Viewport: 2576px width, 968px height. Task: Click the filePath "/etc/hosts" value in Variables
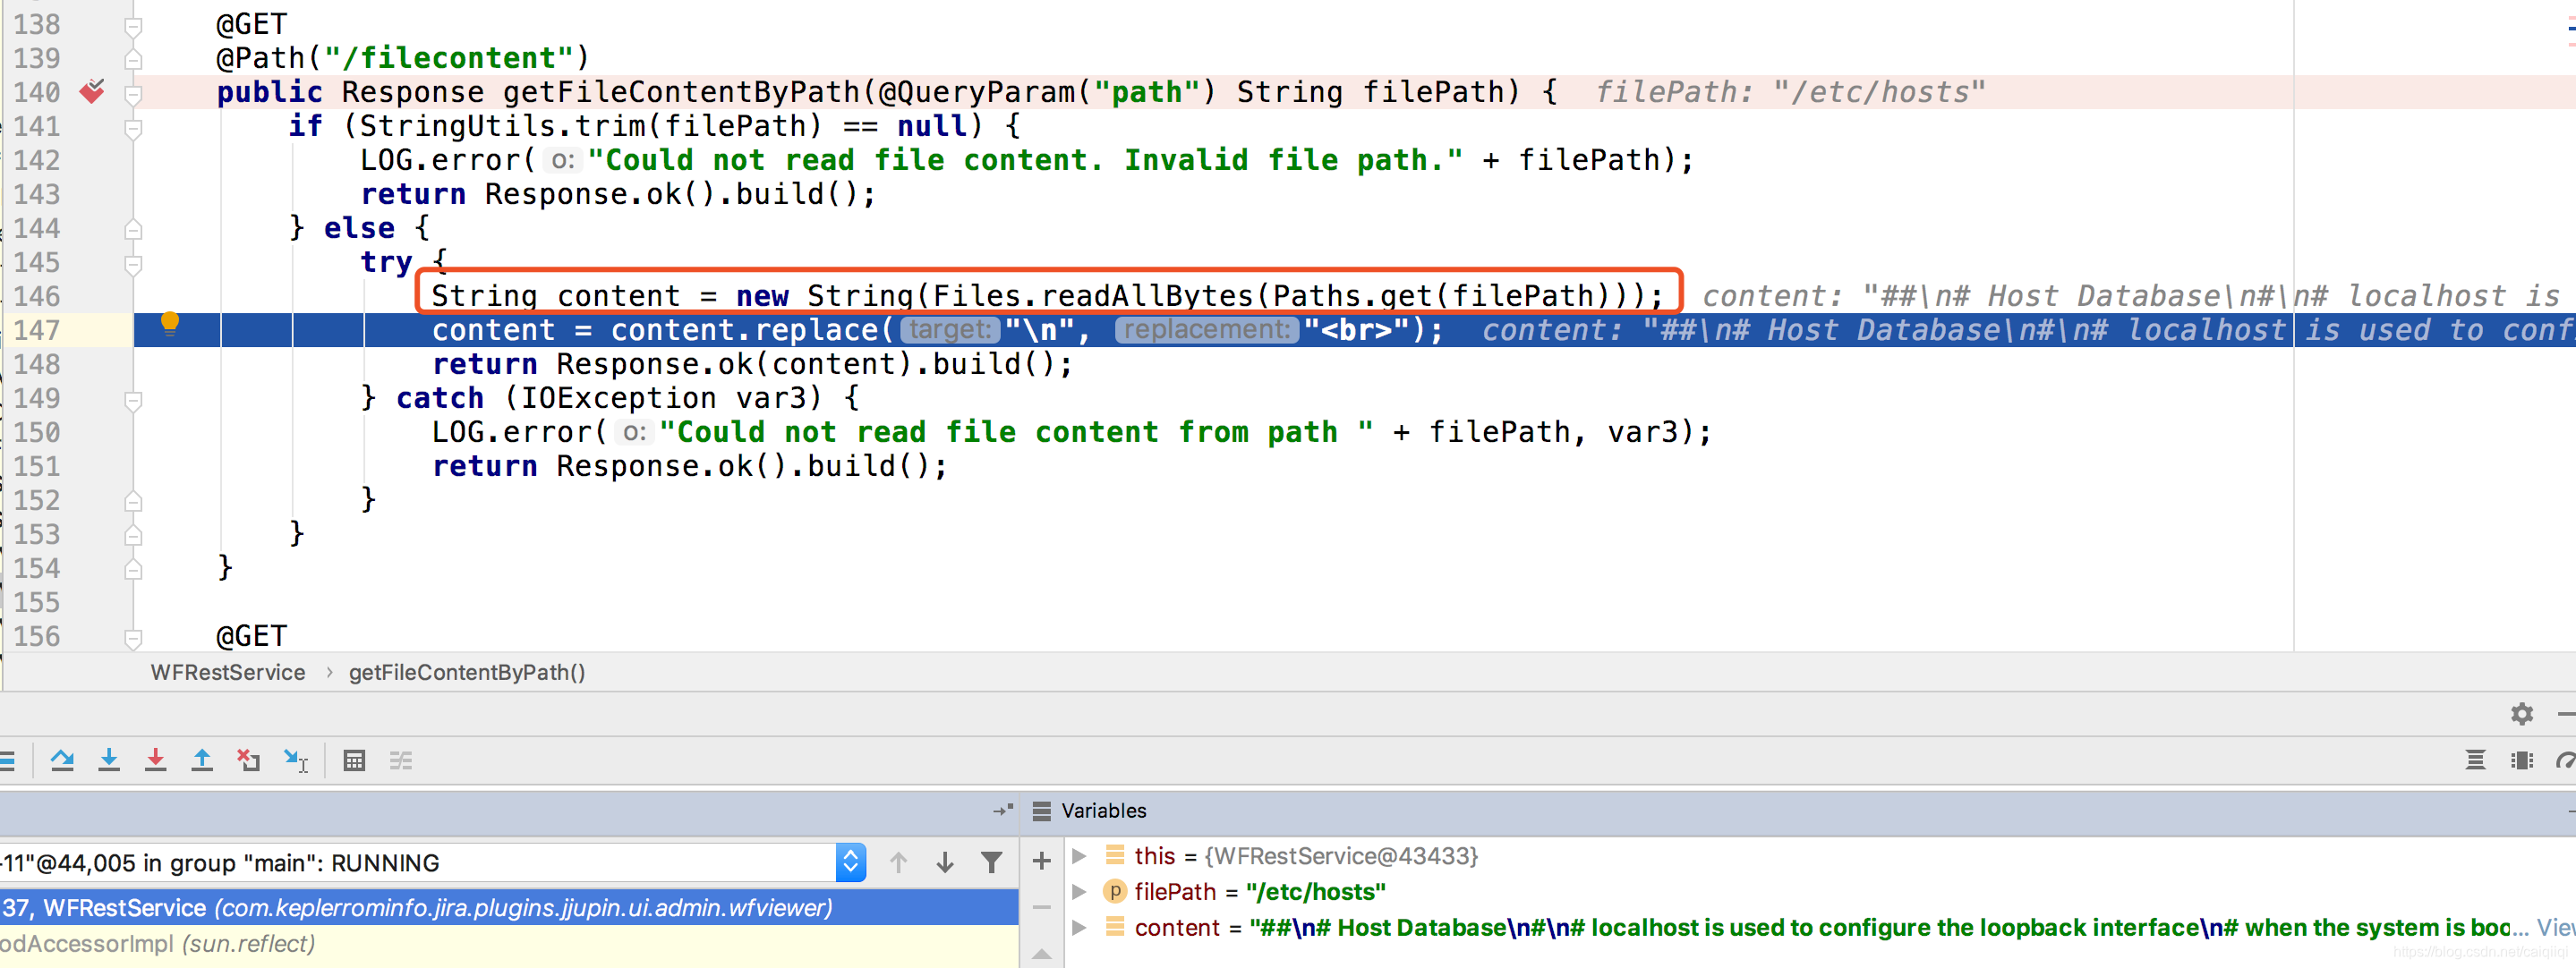[x=1316, y=891]
